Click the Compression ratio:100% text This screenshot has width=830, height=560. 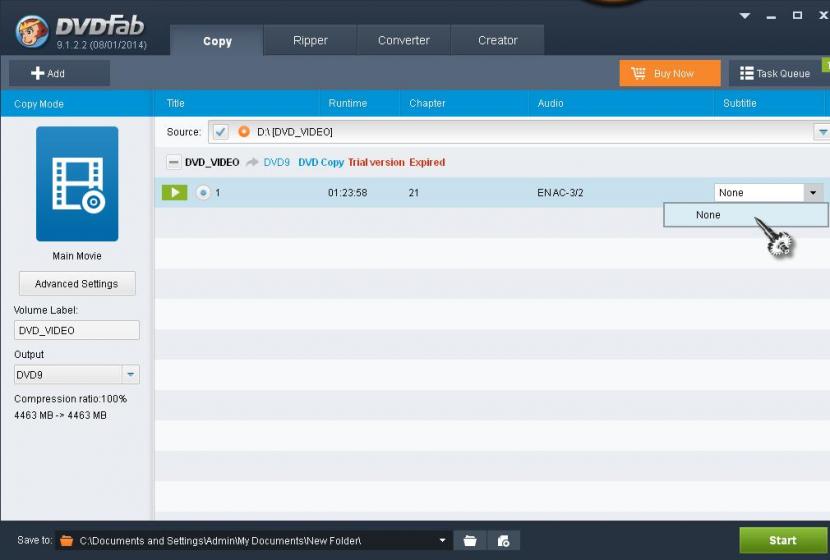point(70,399)
